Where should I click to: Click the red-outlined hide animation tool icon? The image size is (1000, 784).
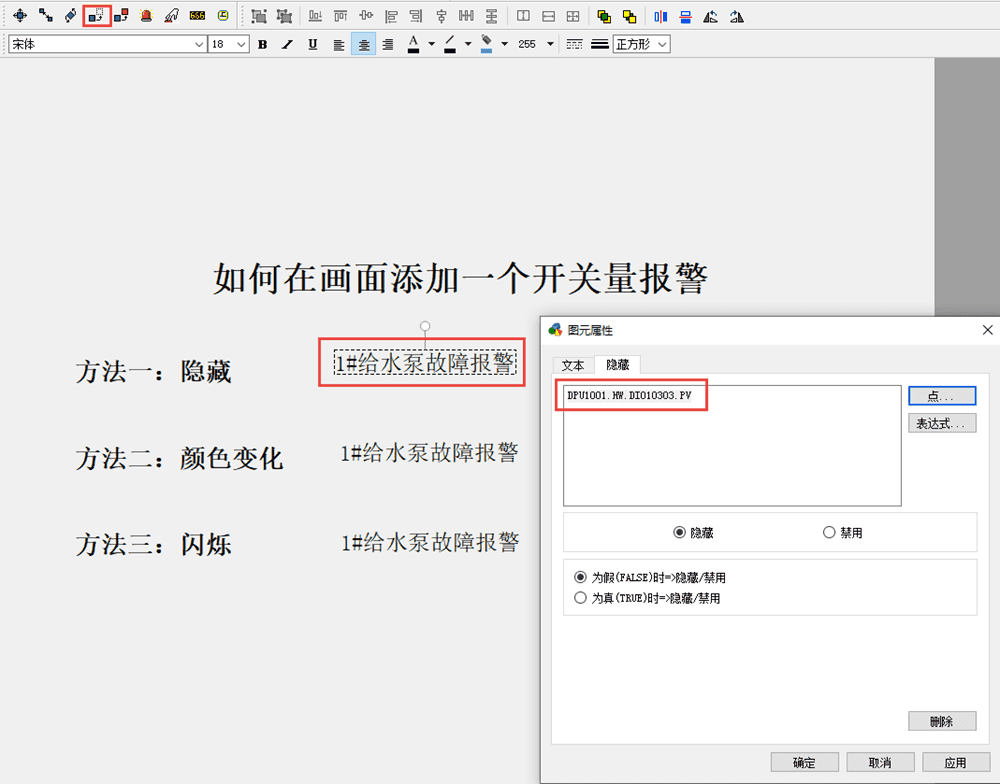click(x=97, y=16)
